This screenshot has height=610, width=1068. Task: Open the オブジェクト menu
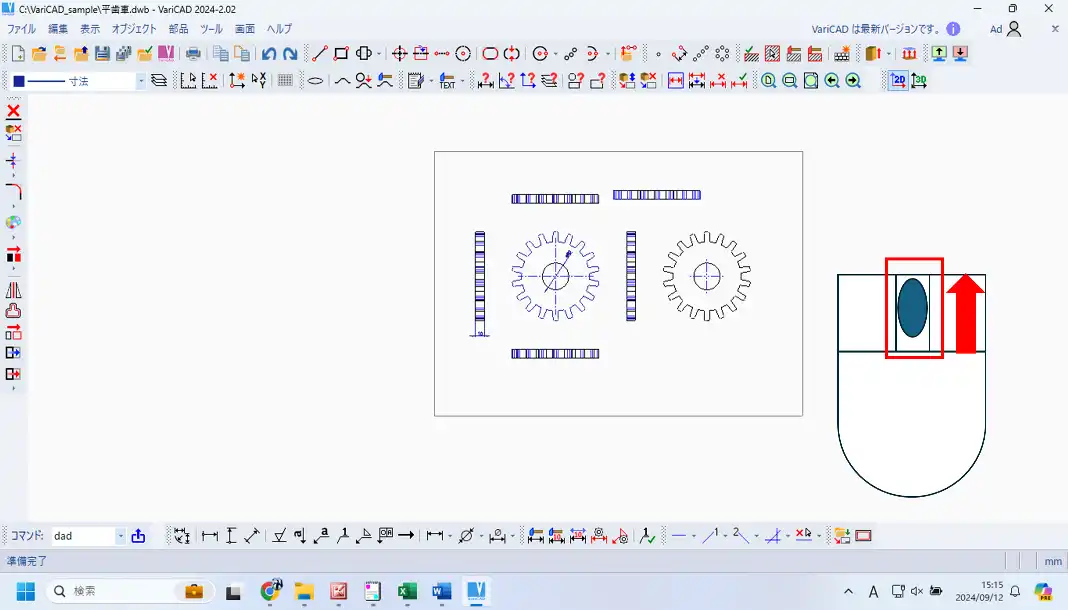click(x=134, y=29)
